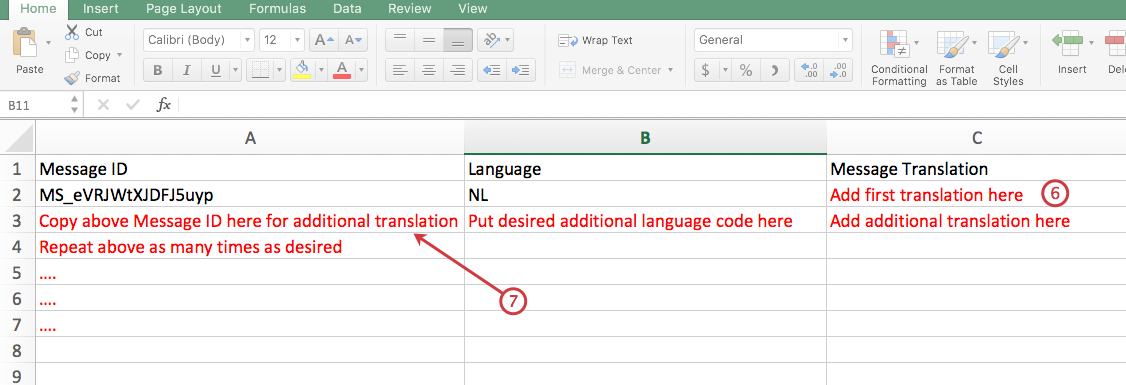1126x385 pixels.
Task: Open the Formulas tab
Action: pyautogui.click(x=277, y=9)
